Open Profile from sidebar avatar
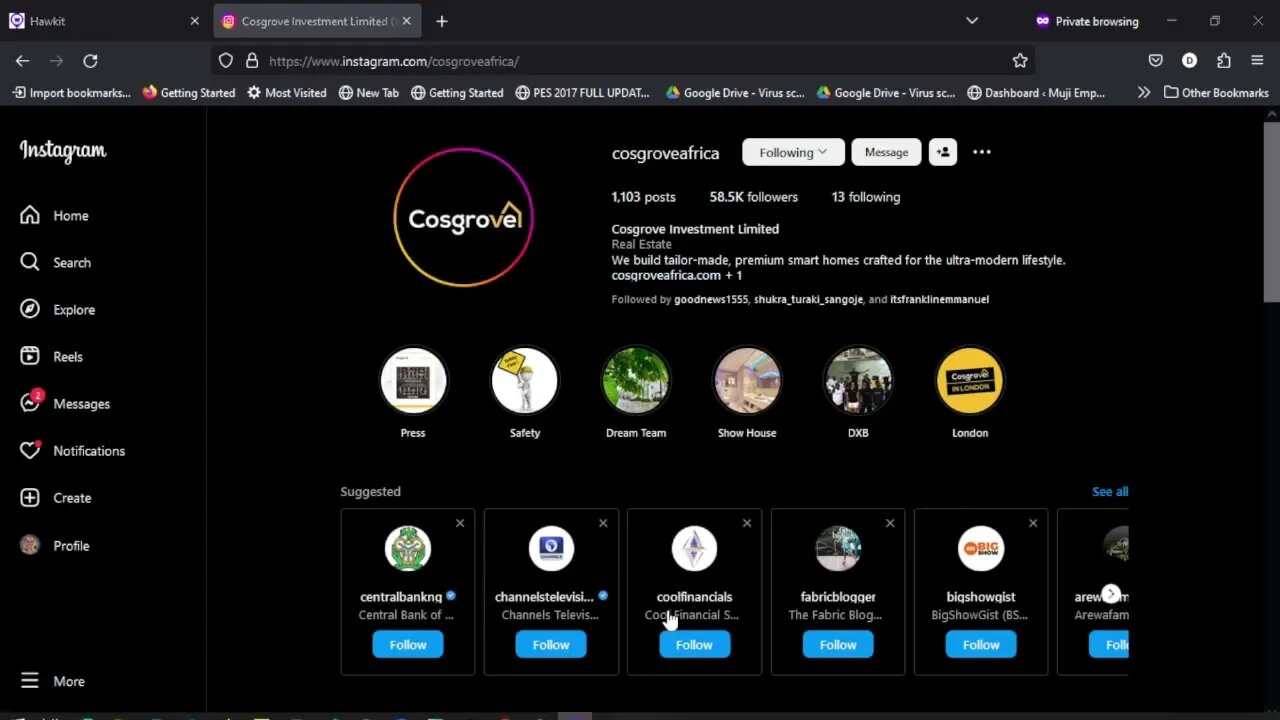 click(x=56, y=545)
